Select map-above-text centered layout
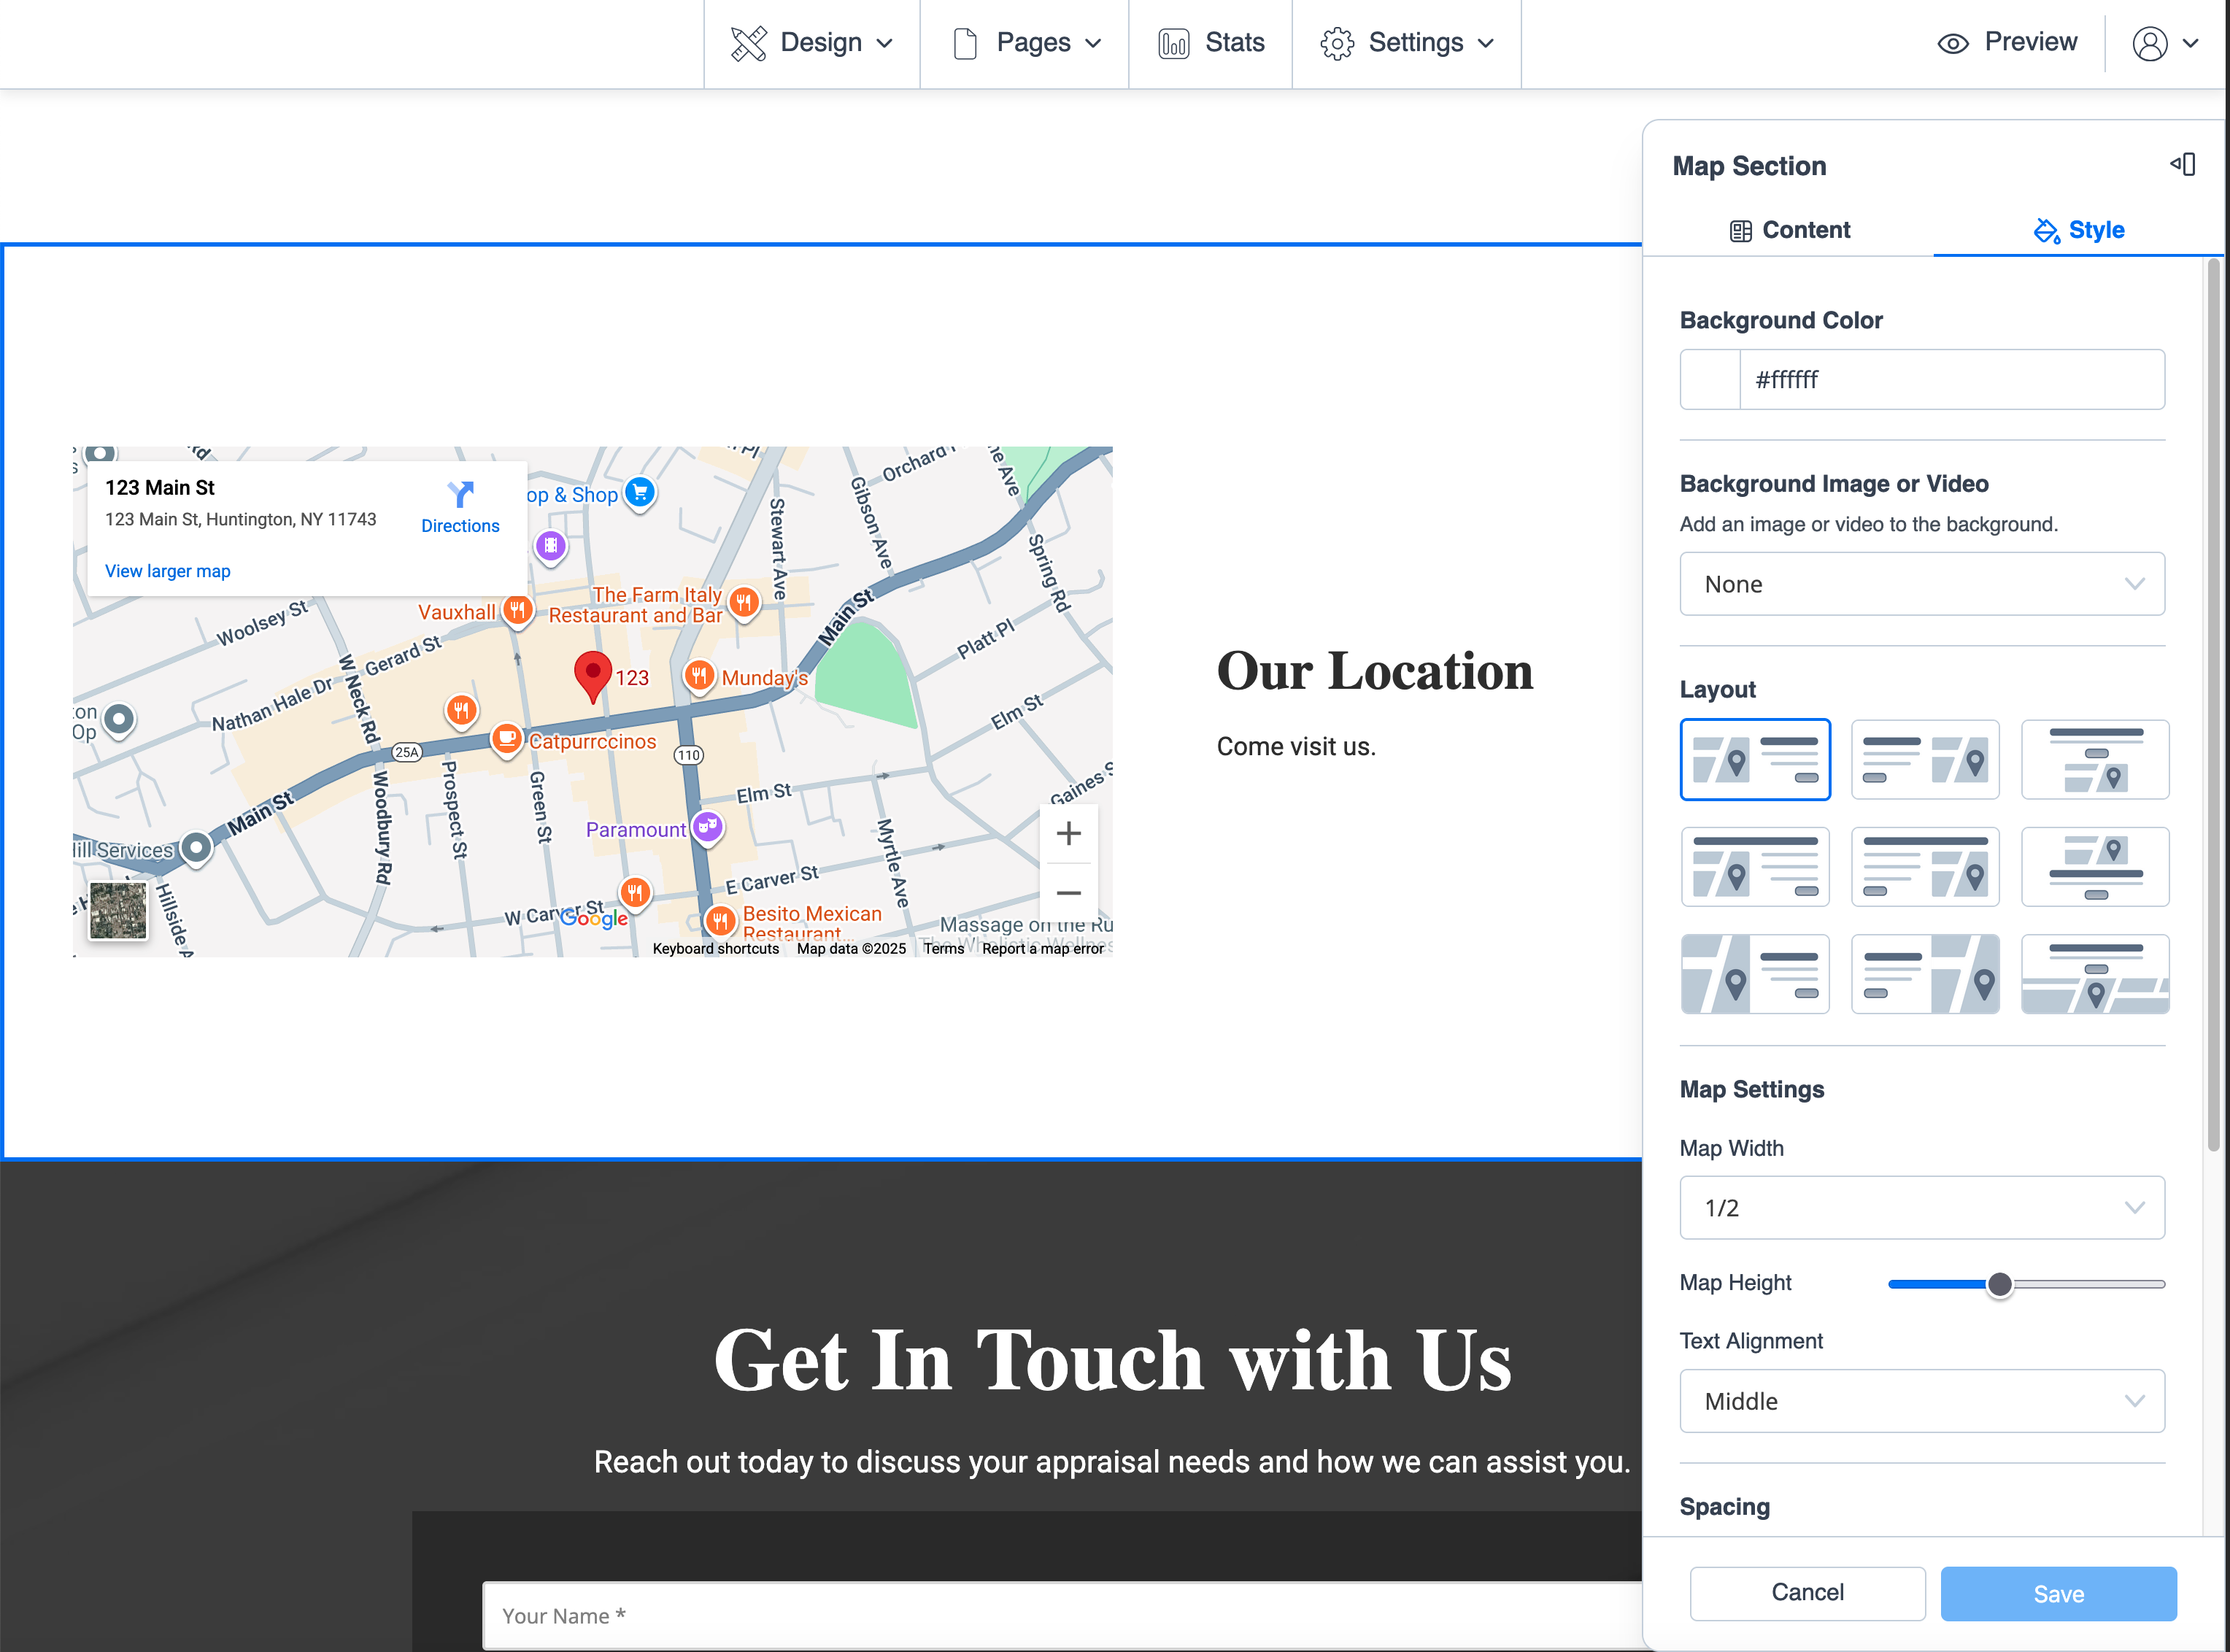Screen dimensions: 2230x1652 pos(2095,867)
